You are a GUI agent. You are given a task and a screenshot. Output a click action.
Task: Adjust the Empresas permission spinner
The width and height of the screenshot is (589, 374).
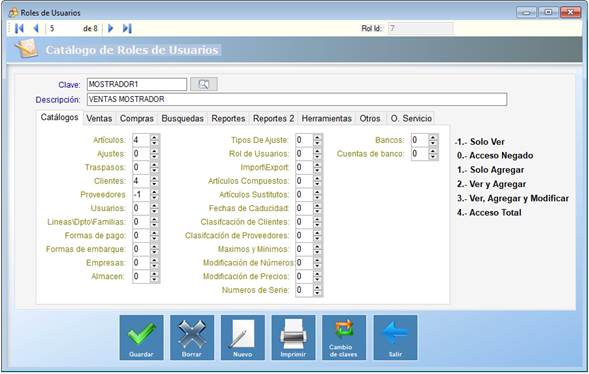point(146,262)
